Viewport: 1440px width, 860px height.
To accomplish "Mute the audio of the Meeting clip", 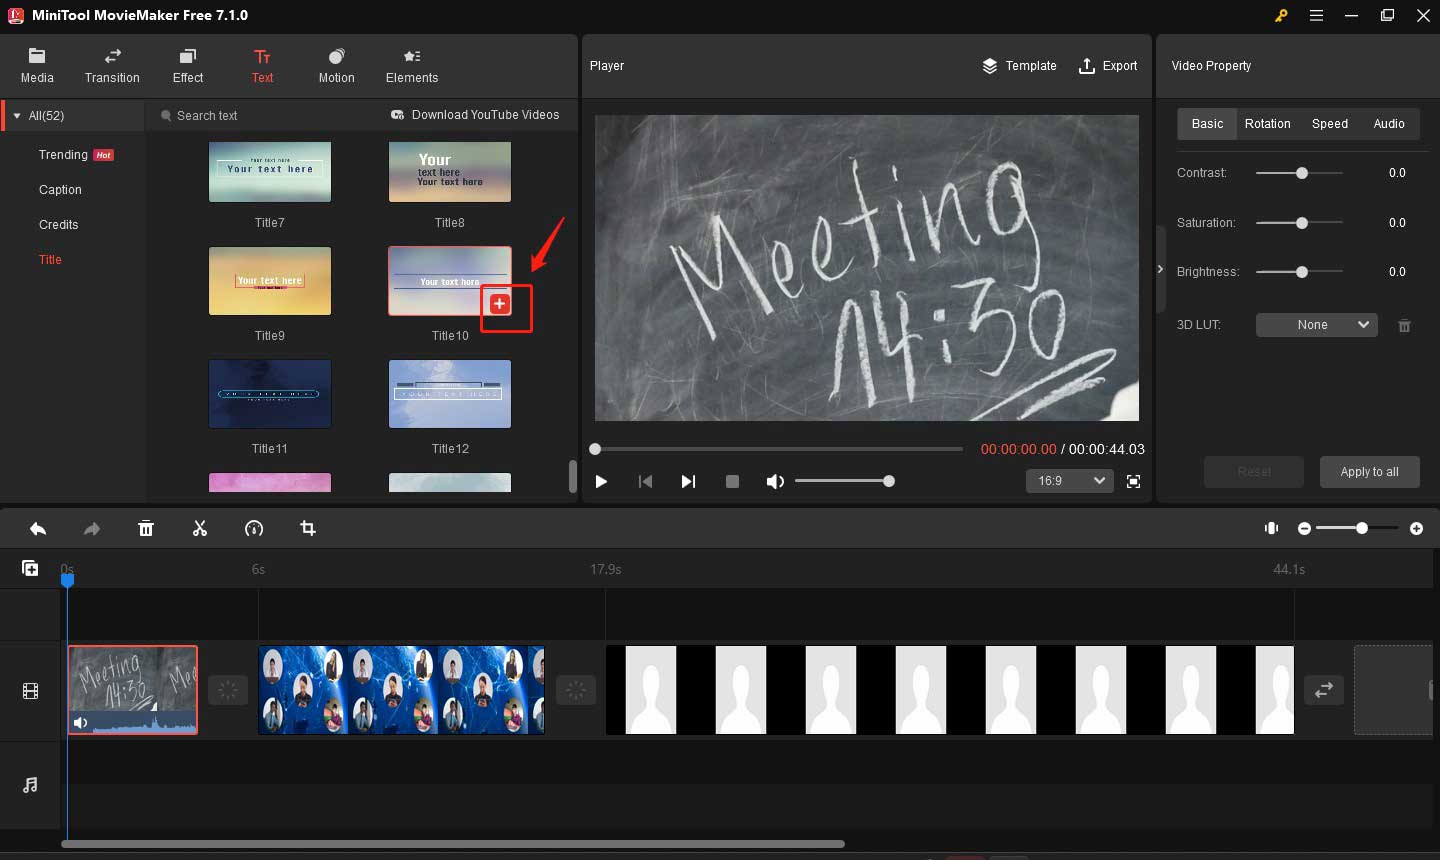I will [x=80, y=722].
